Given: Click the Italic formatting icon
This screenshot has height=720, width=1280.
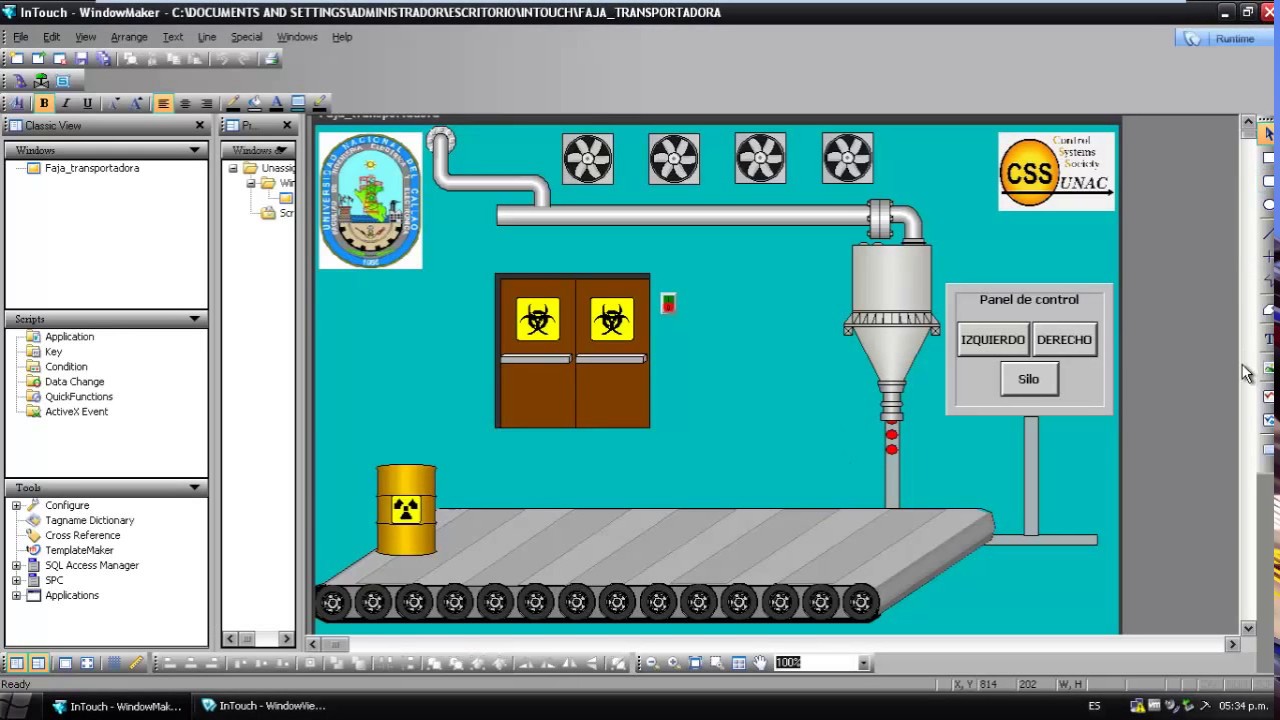Looking at the screenshot, I should [x=66, y=103].
